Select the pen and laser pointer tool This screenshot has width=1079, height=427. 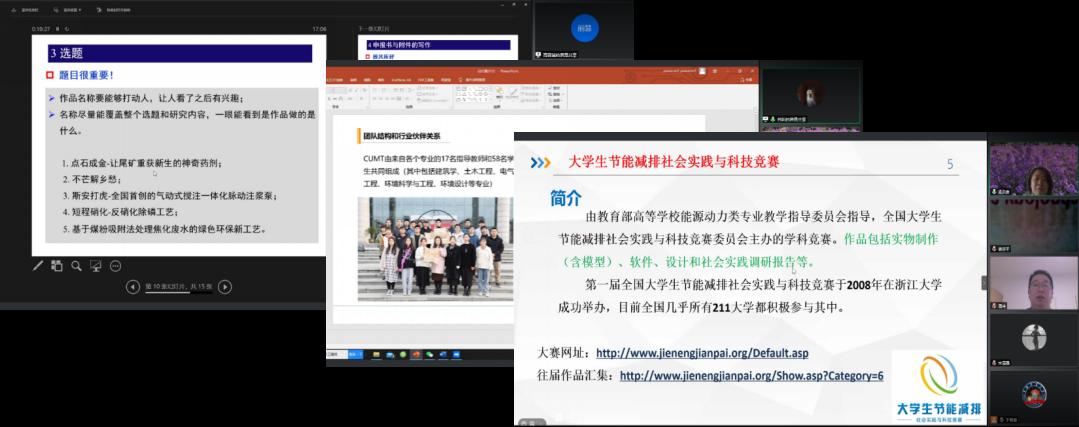[x=38, y=266]
